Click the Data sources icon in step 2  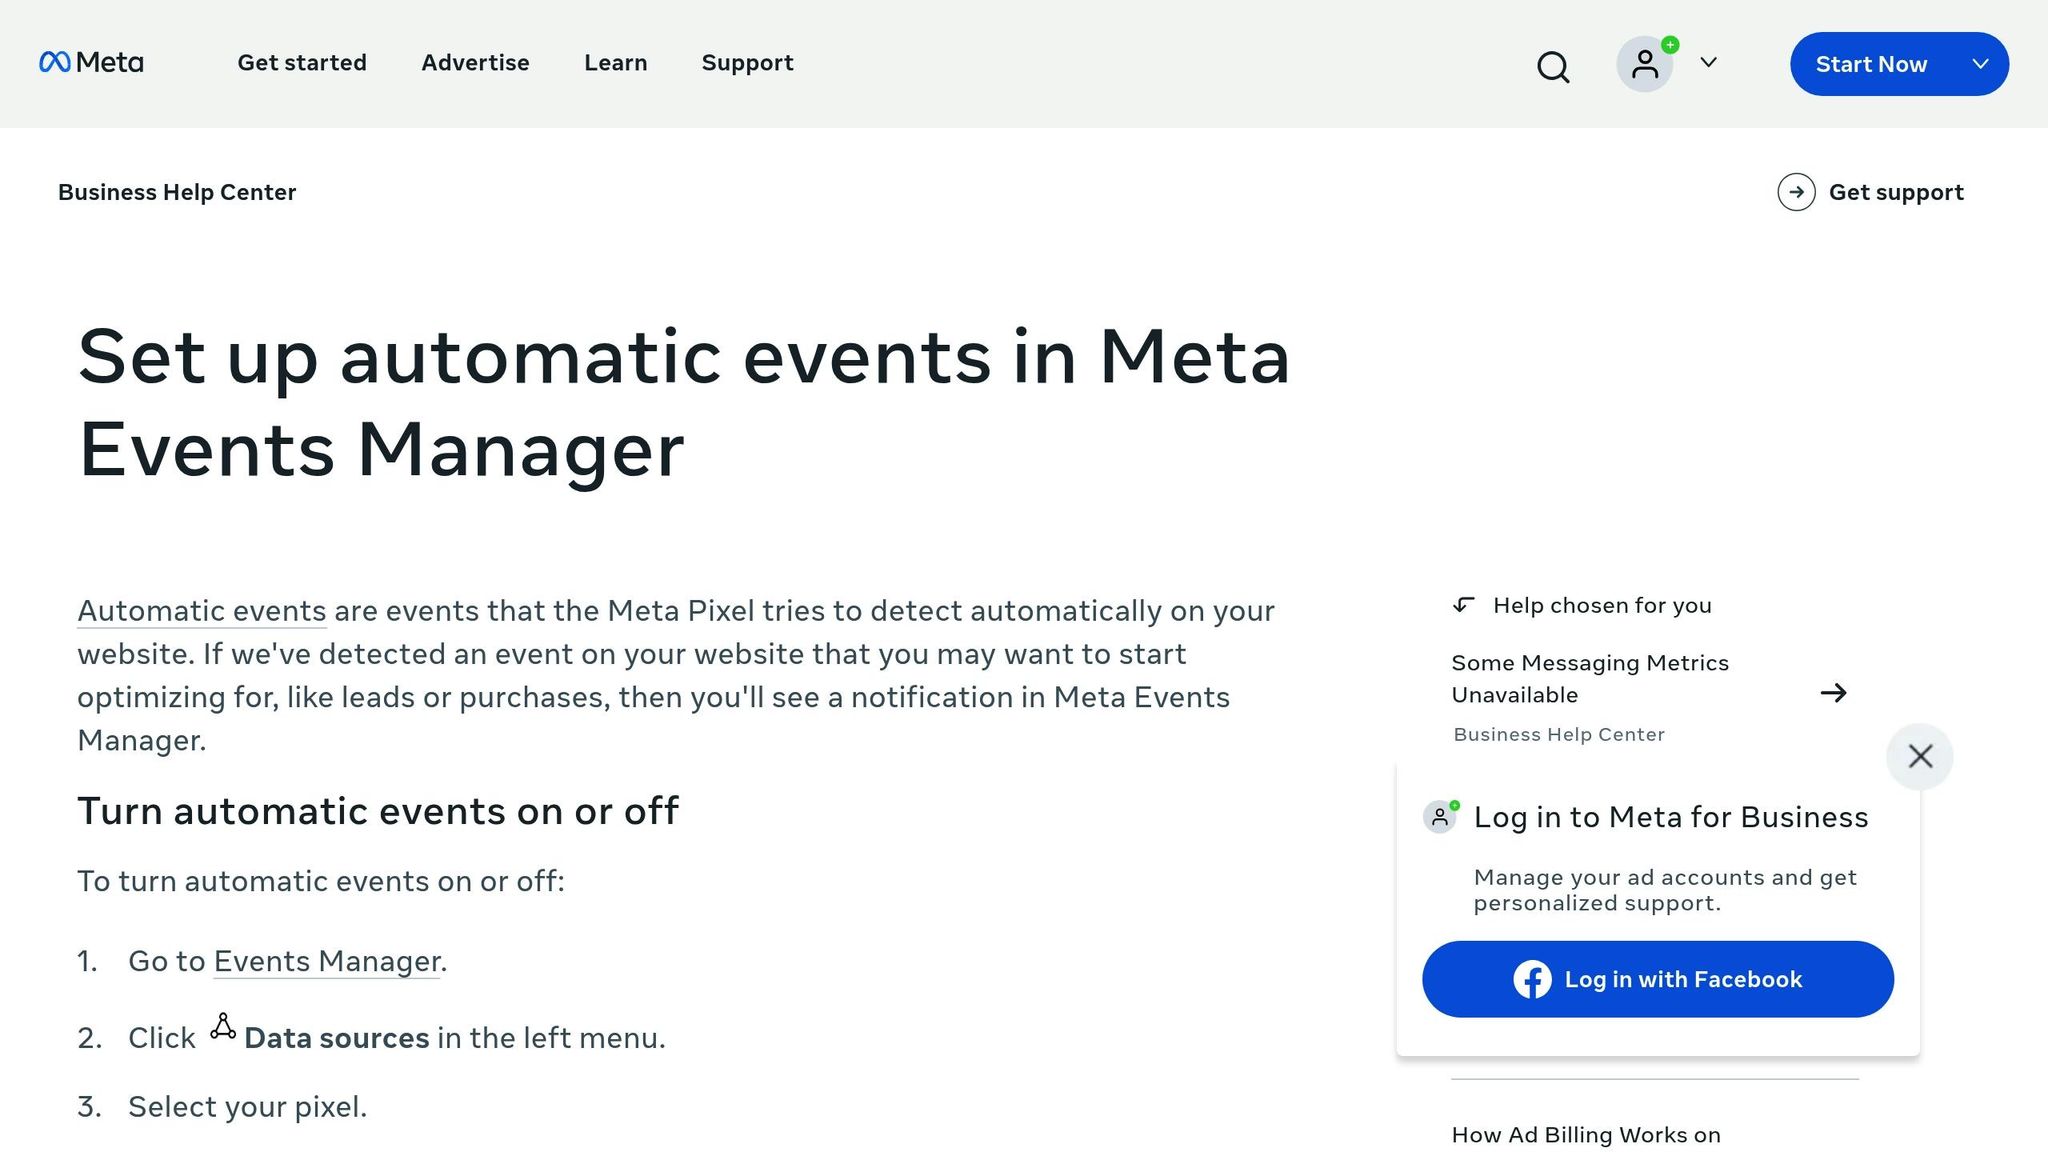(222, 1026)
